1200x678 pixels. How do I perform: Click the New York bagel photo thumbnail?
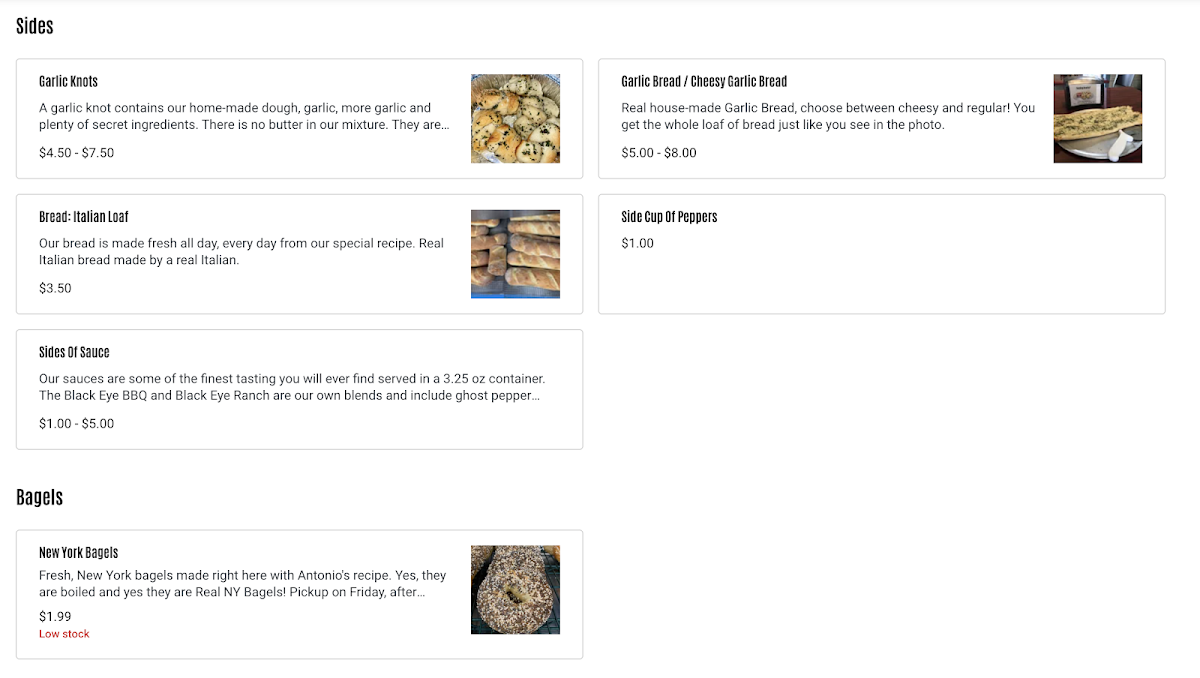[x=515, y=589]
